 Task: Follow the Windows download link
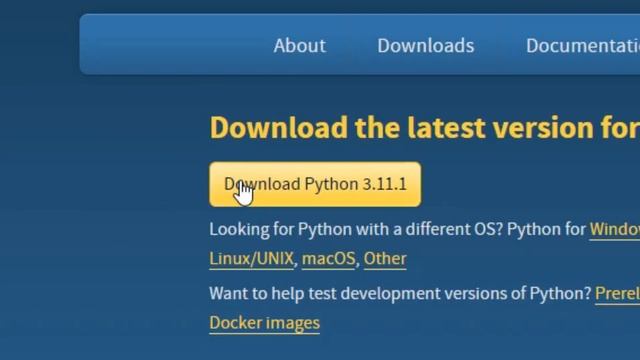click(615, 229)
